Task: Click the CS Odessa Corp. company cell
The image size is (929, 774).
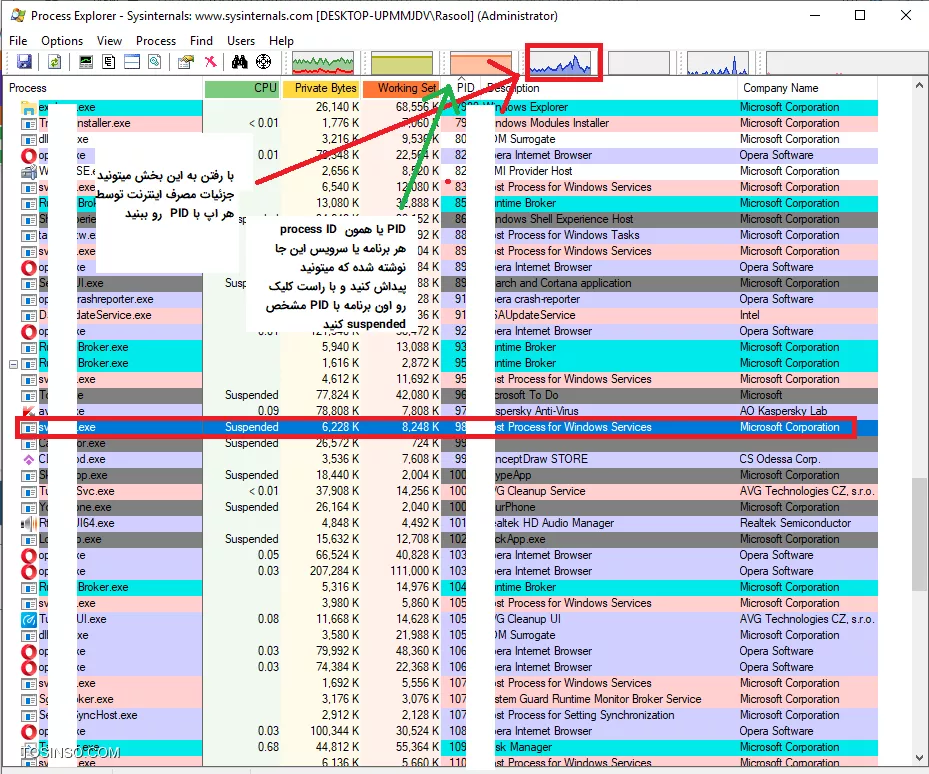Action: tap(780, 459)
